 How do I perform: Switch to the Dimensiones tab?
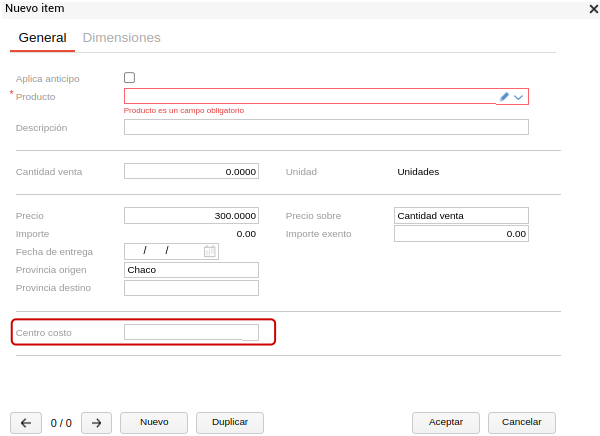121,38
